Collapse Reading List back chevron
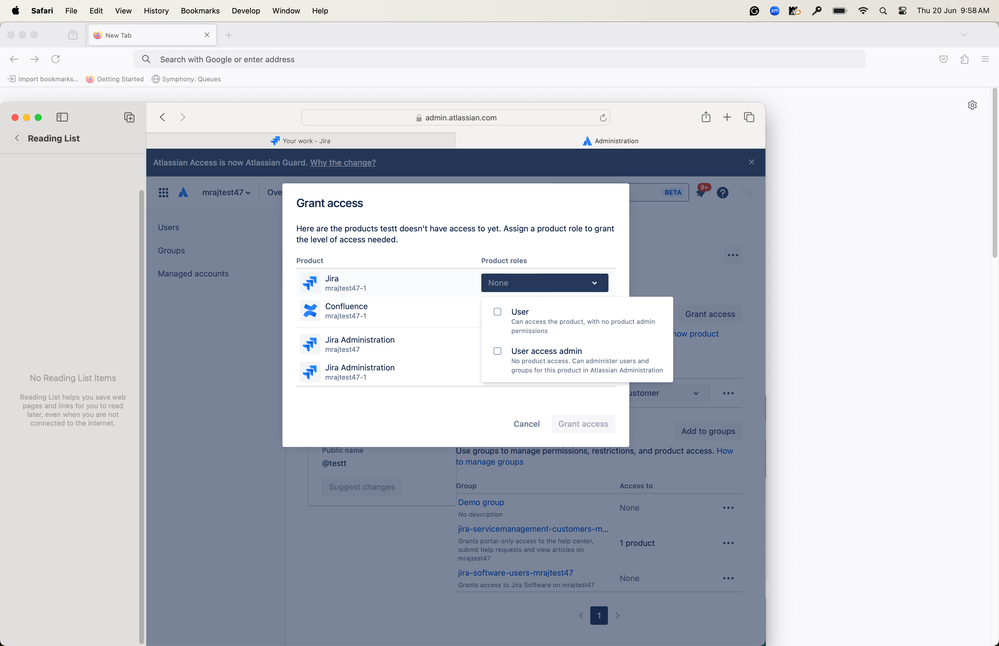The height and width of the screenshot is (646, 999). [17, 138]
